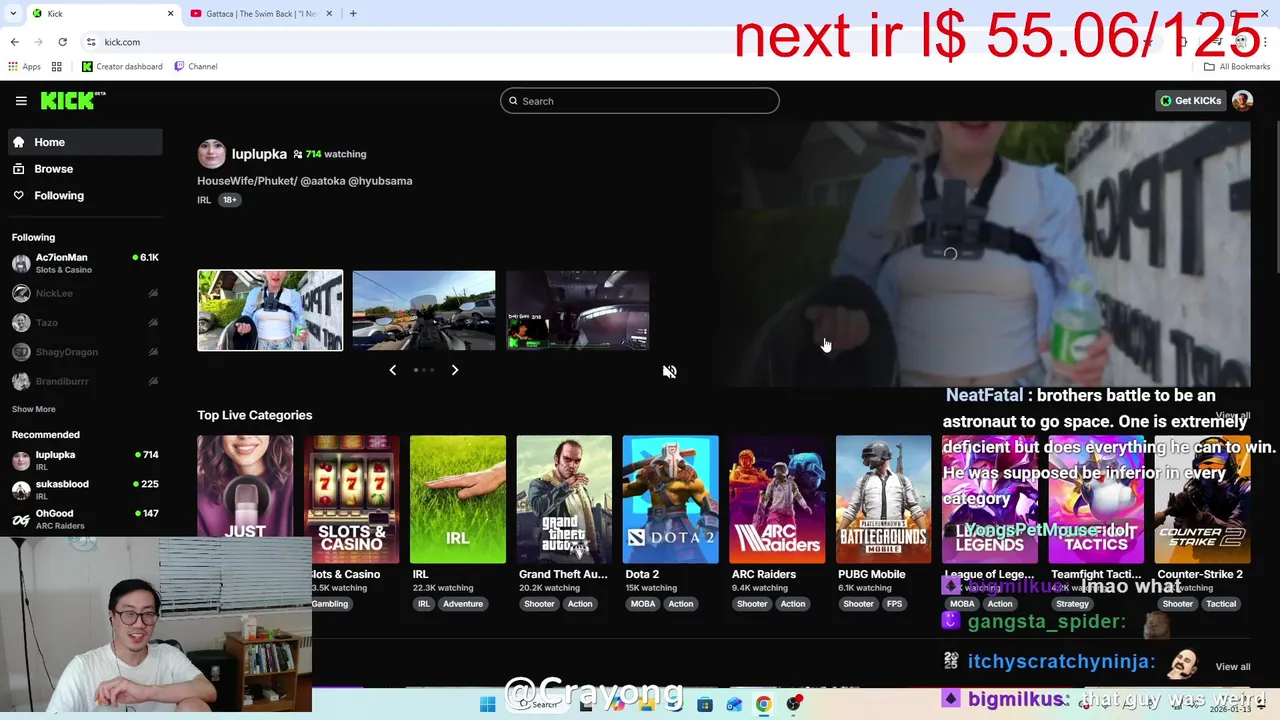Viewport: 1280px width, 720px height.
Task: Open luplupka's avatar beside the stream title
Action: (x=211, y=154)
